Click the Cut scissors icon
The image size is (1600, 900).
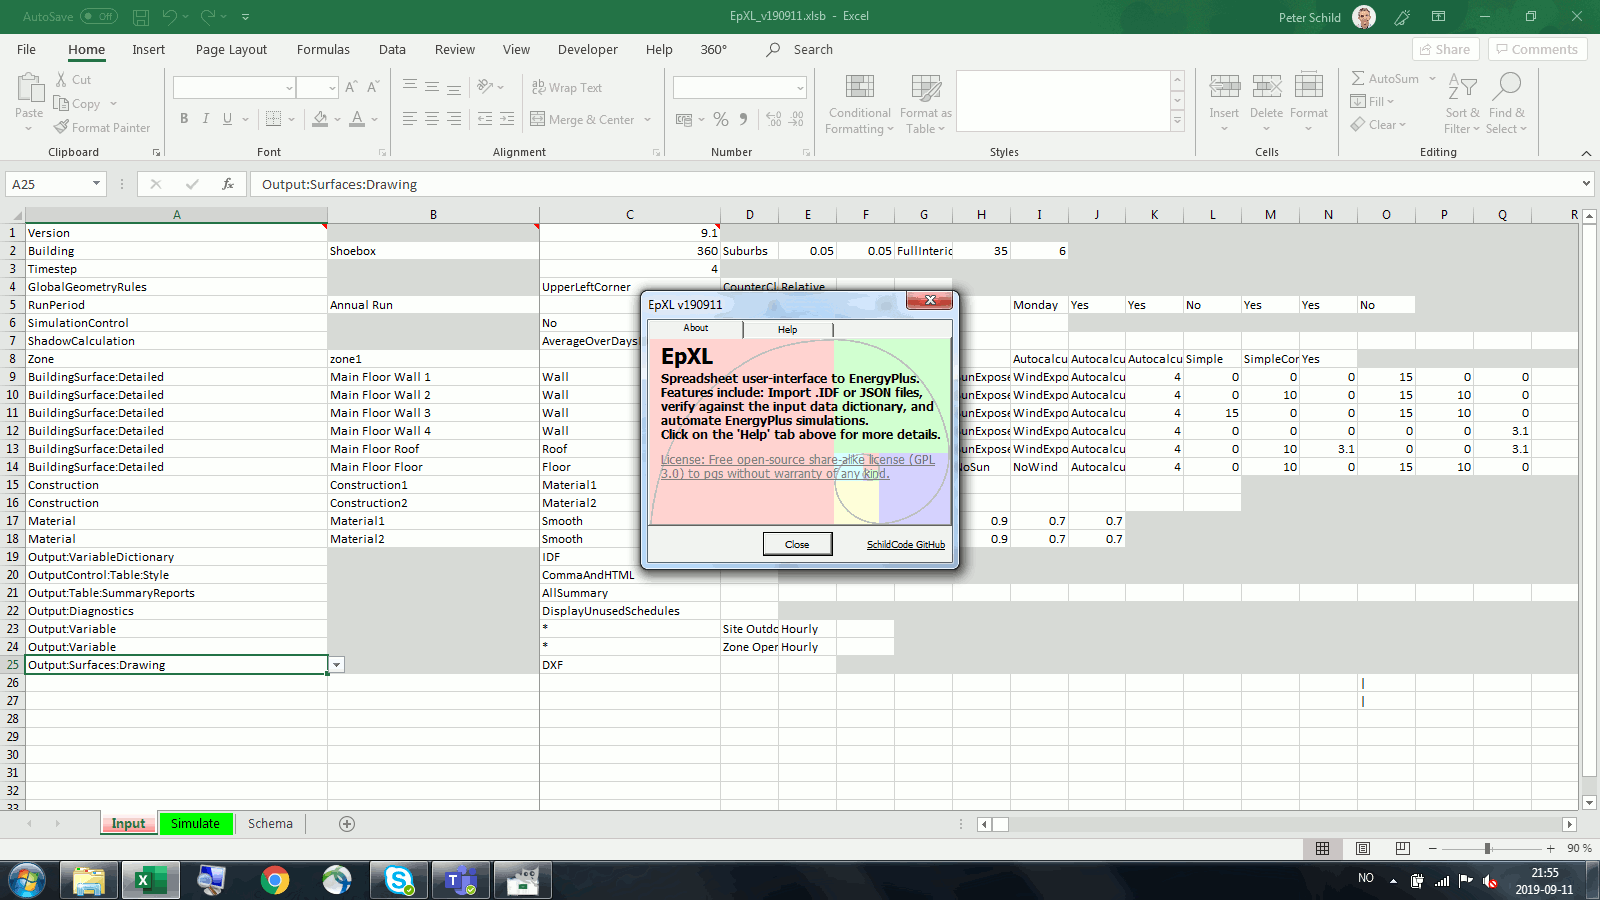pyautogui.click(x=61, y=80)
